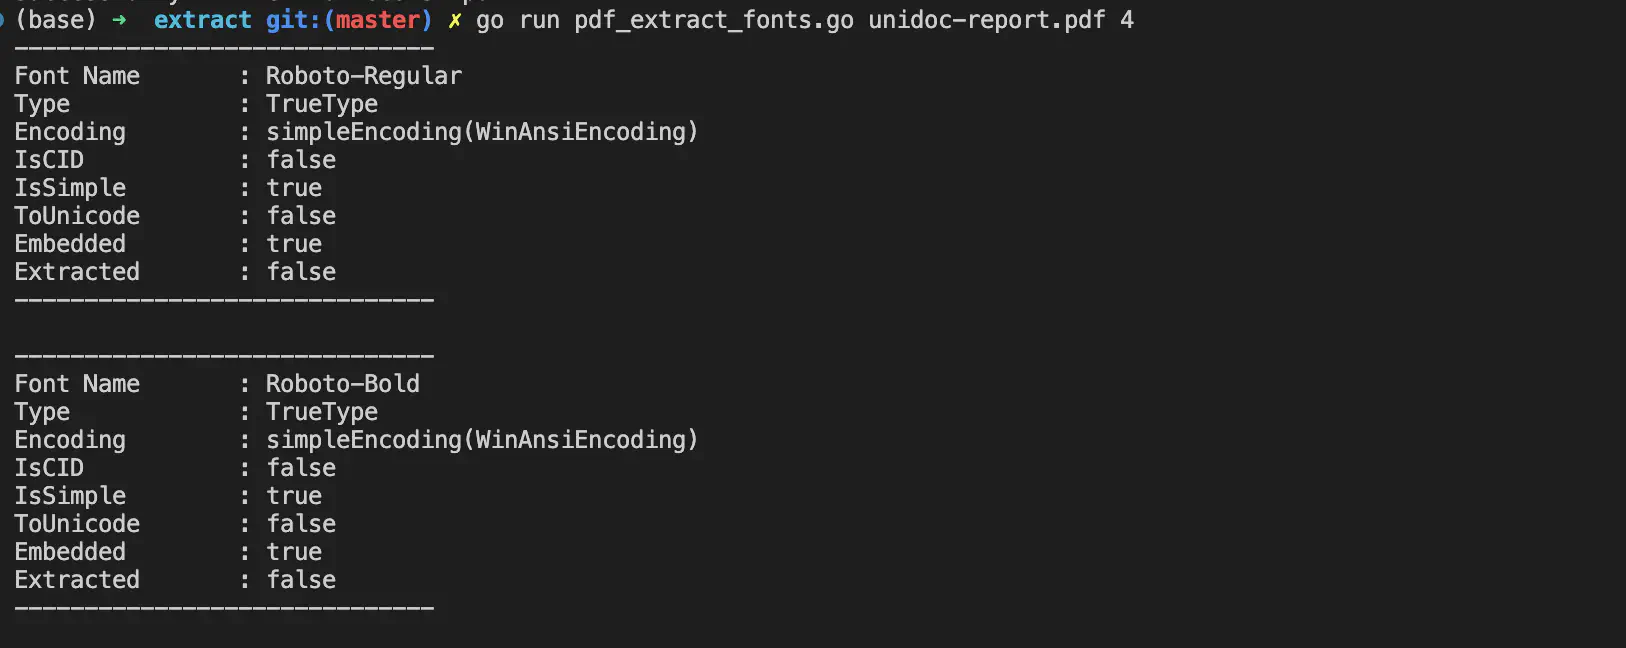Click the Roboto-Bold font name value
Viewport: 1626px width, 648px height.
click(343, 384)
